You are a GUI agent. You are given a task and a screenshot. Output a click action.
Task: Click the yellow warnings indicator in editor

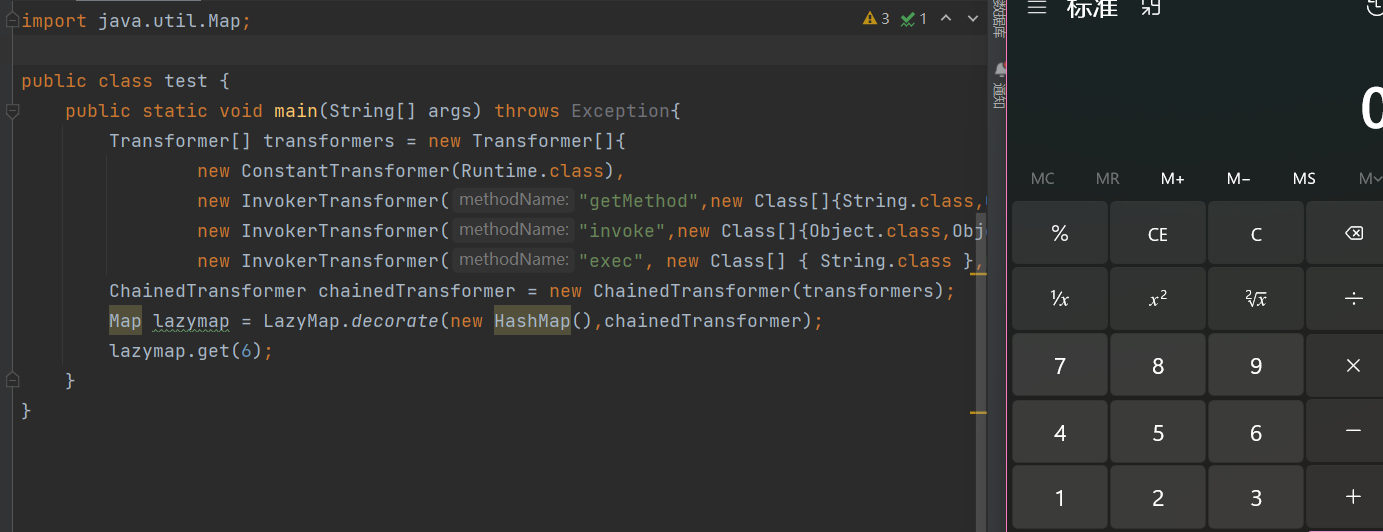click(x=875, y=19)
